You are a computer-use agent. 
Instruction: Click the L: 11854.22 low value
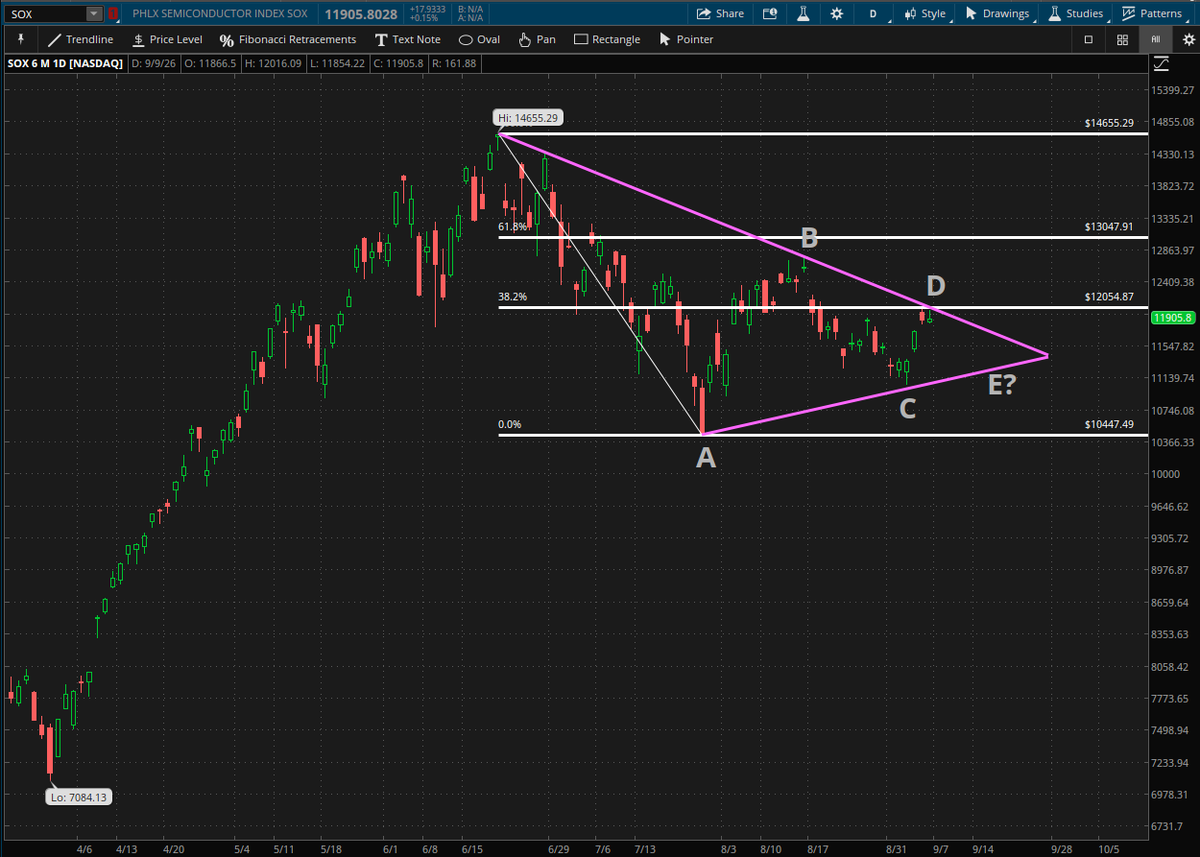(336, 64)
